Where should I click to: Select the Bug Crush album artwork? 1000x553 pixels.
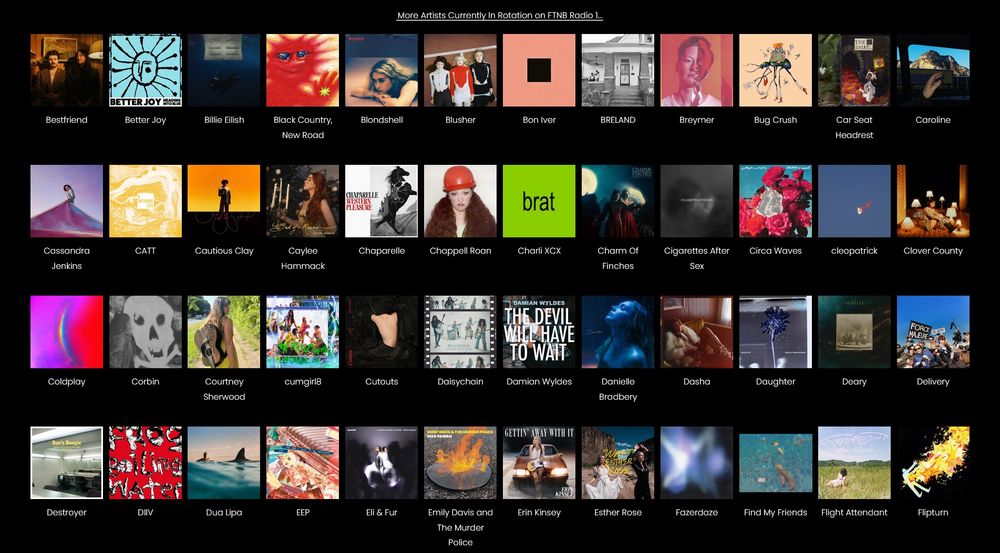[x=776, y=70]
